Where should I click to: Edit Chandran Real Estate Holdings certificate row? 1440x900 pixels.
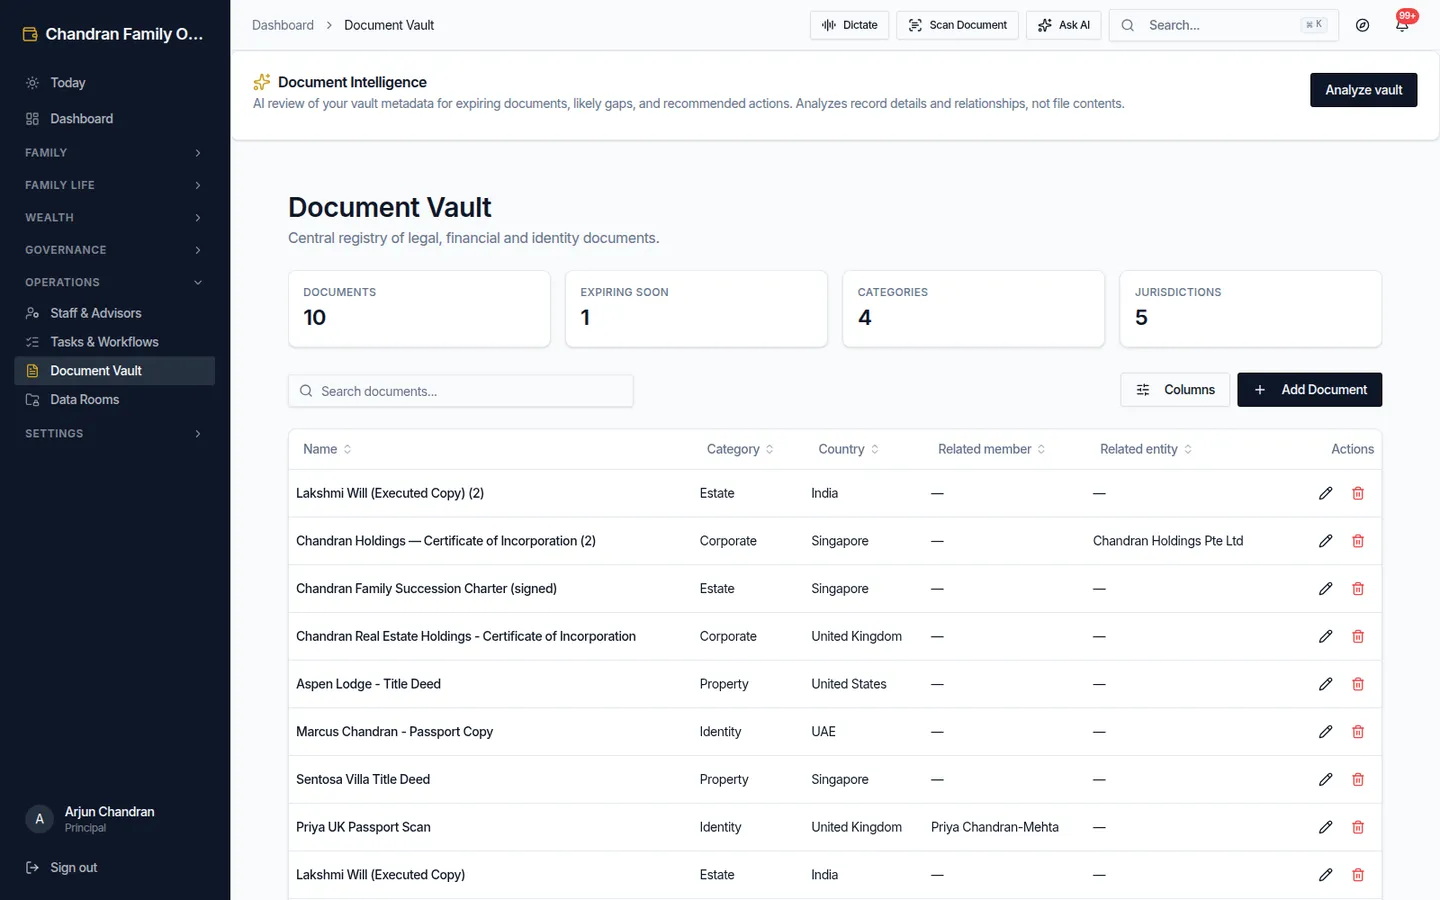[x=1325, y=636]
